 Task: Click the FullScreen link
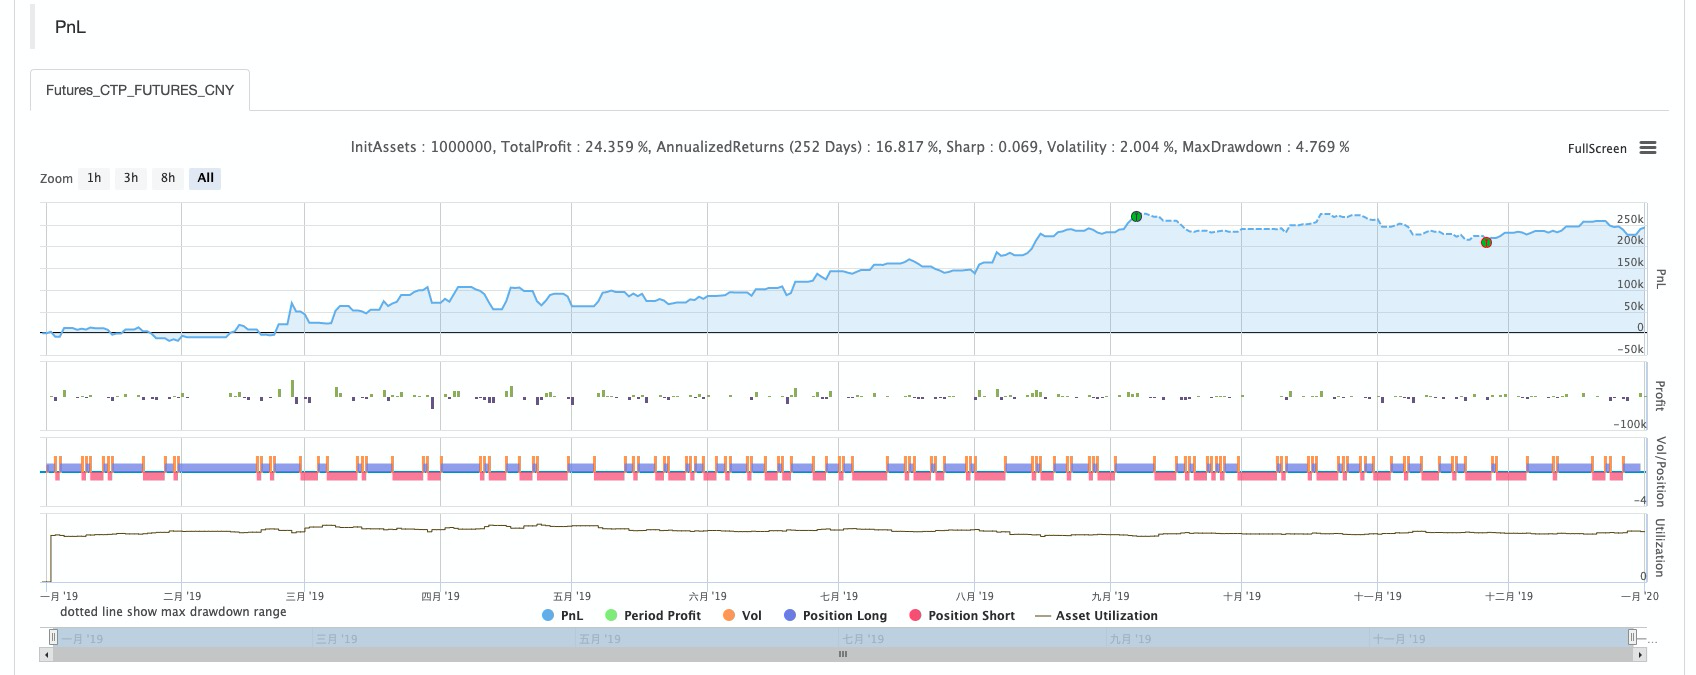pyautogui.click(x=1597, y=148)
